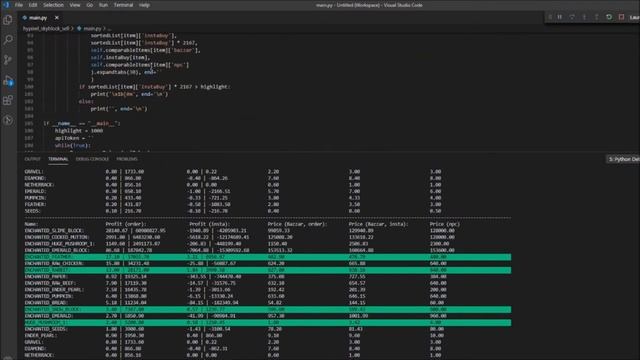Viewport: 640px width, 360px height.
Task: Grab the debug toolbar drag handle
Action: tap(550, 17)
